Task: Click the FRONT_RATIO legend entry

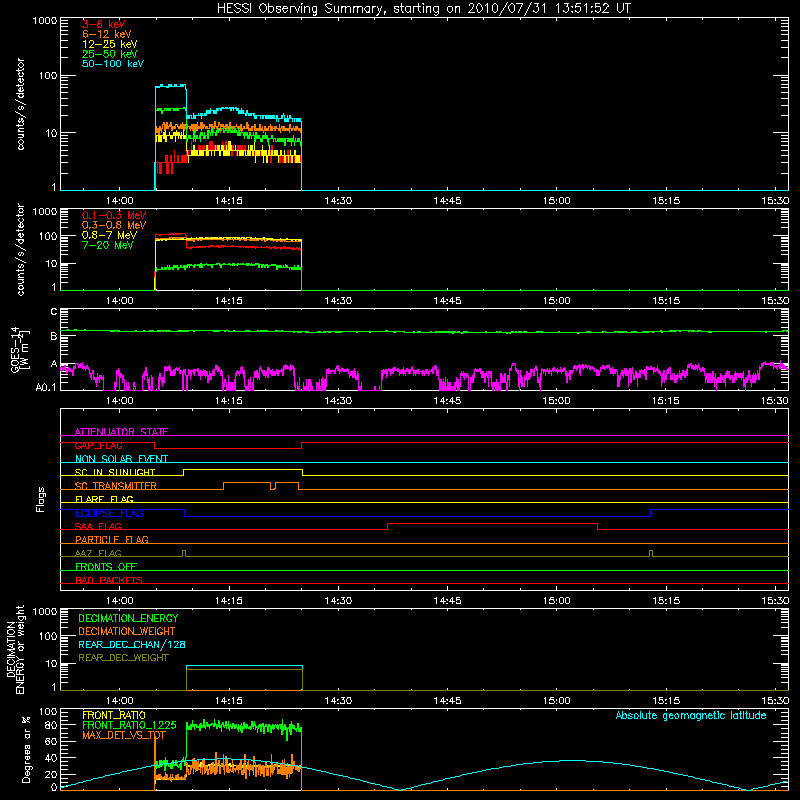Action: [x=114, y=715]
